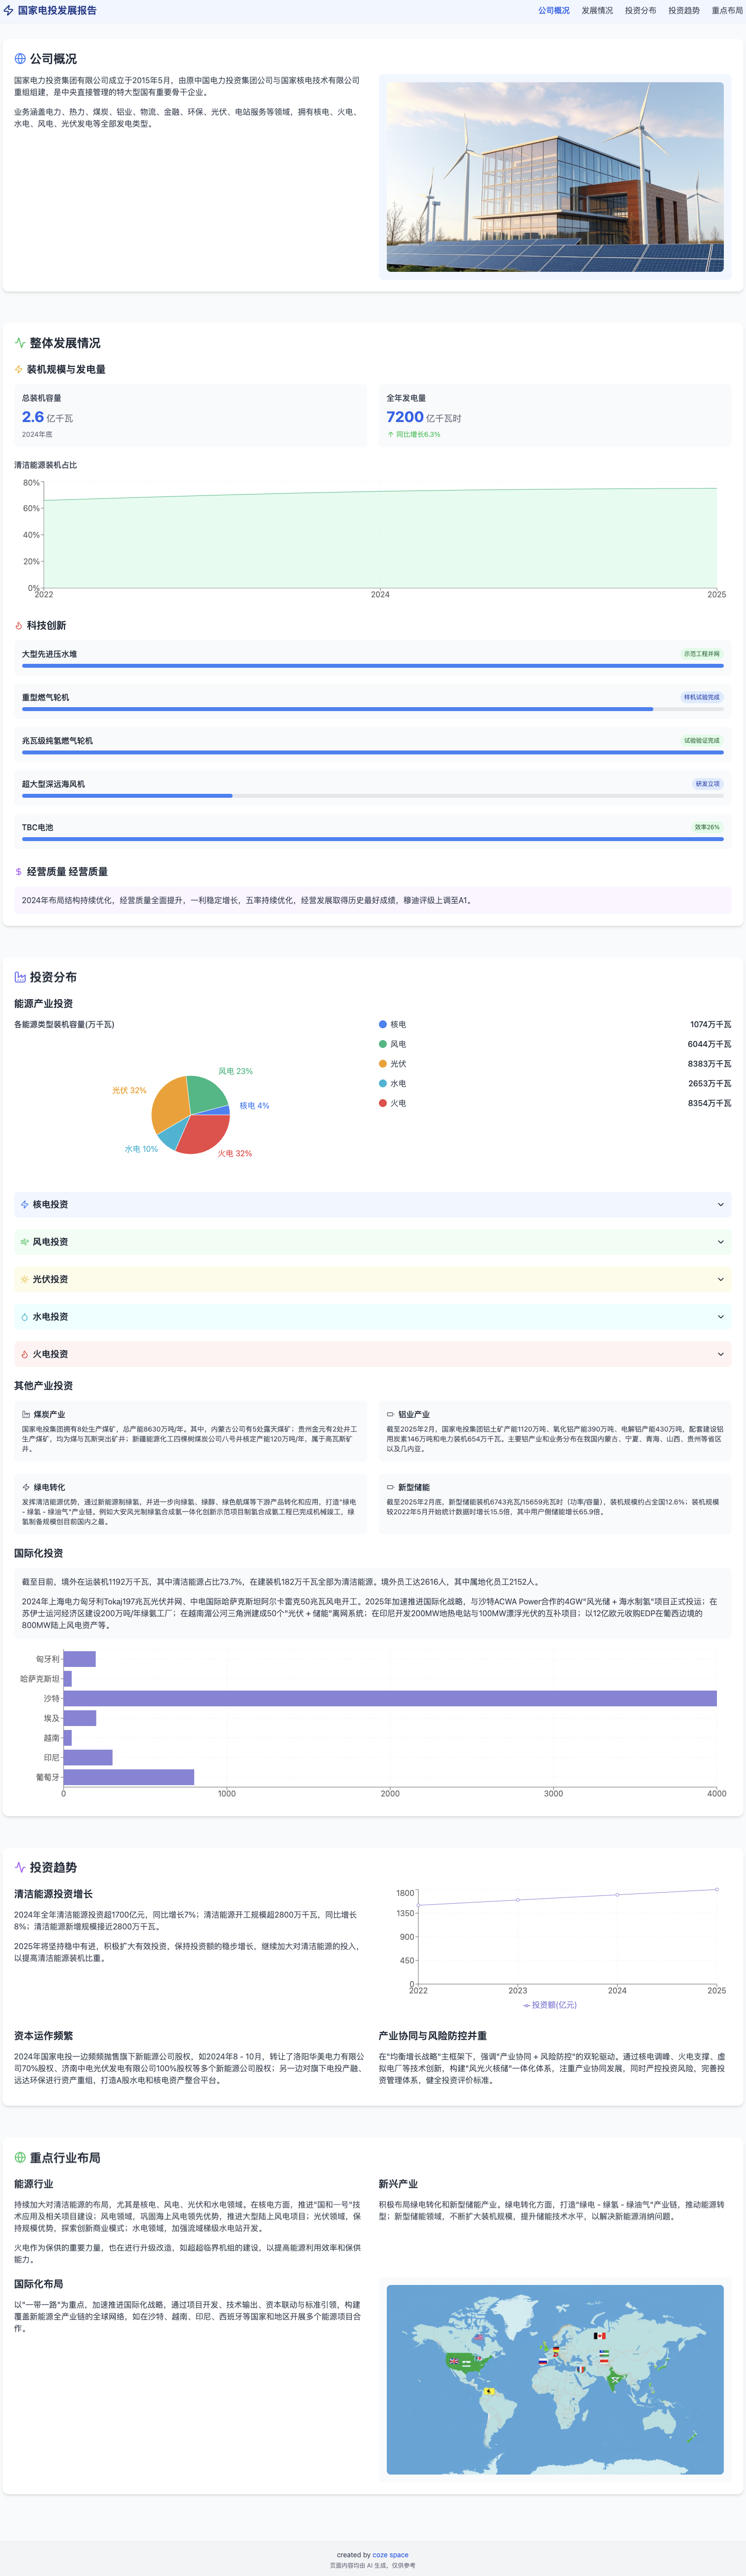Click the 葡萄牙 bar in international chart
The width and height of the screenshot is (746, 2576).
(x=129, y=1777)
